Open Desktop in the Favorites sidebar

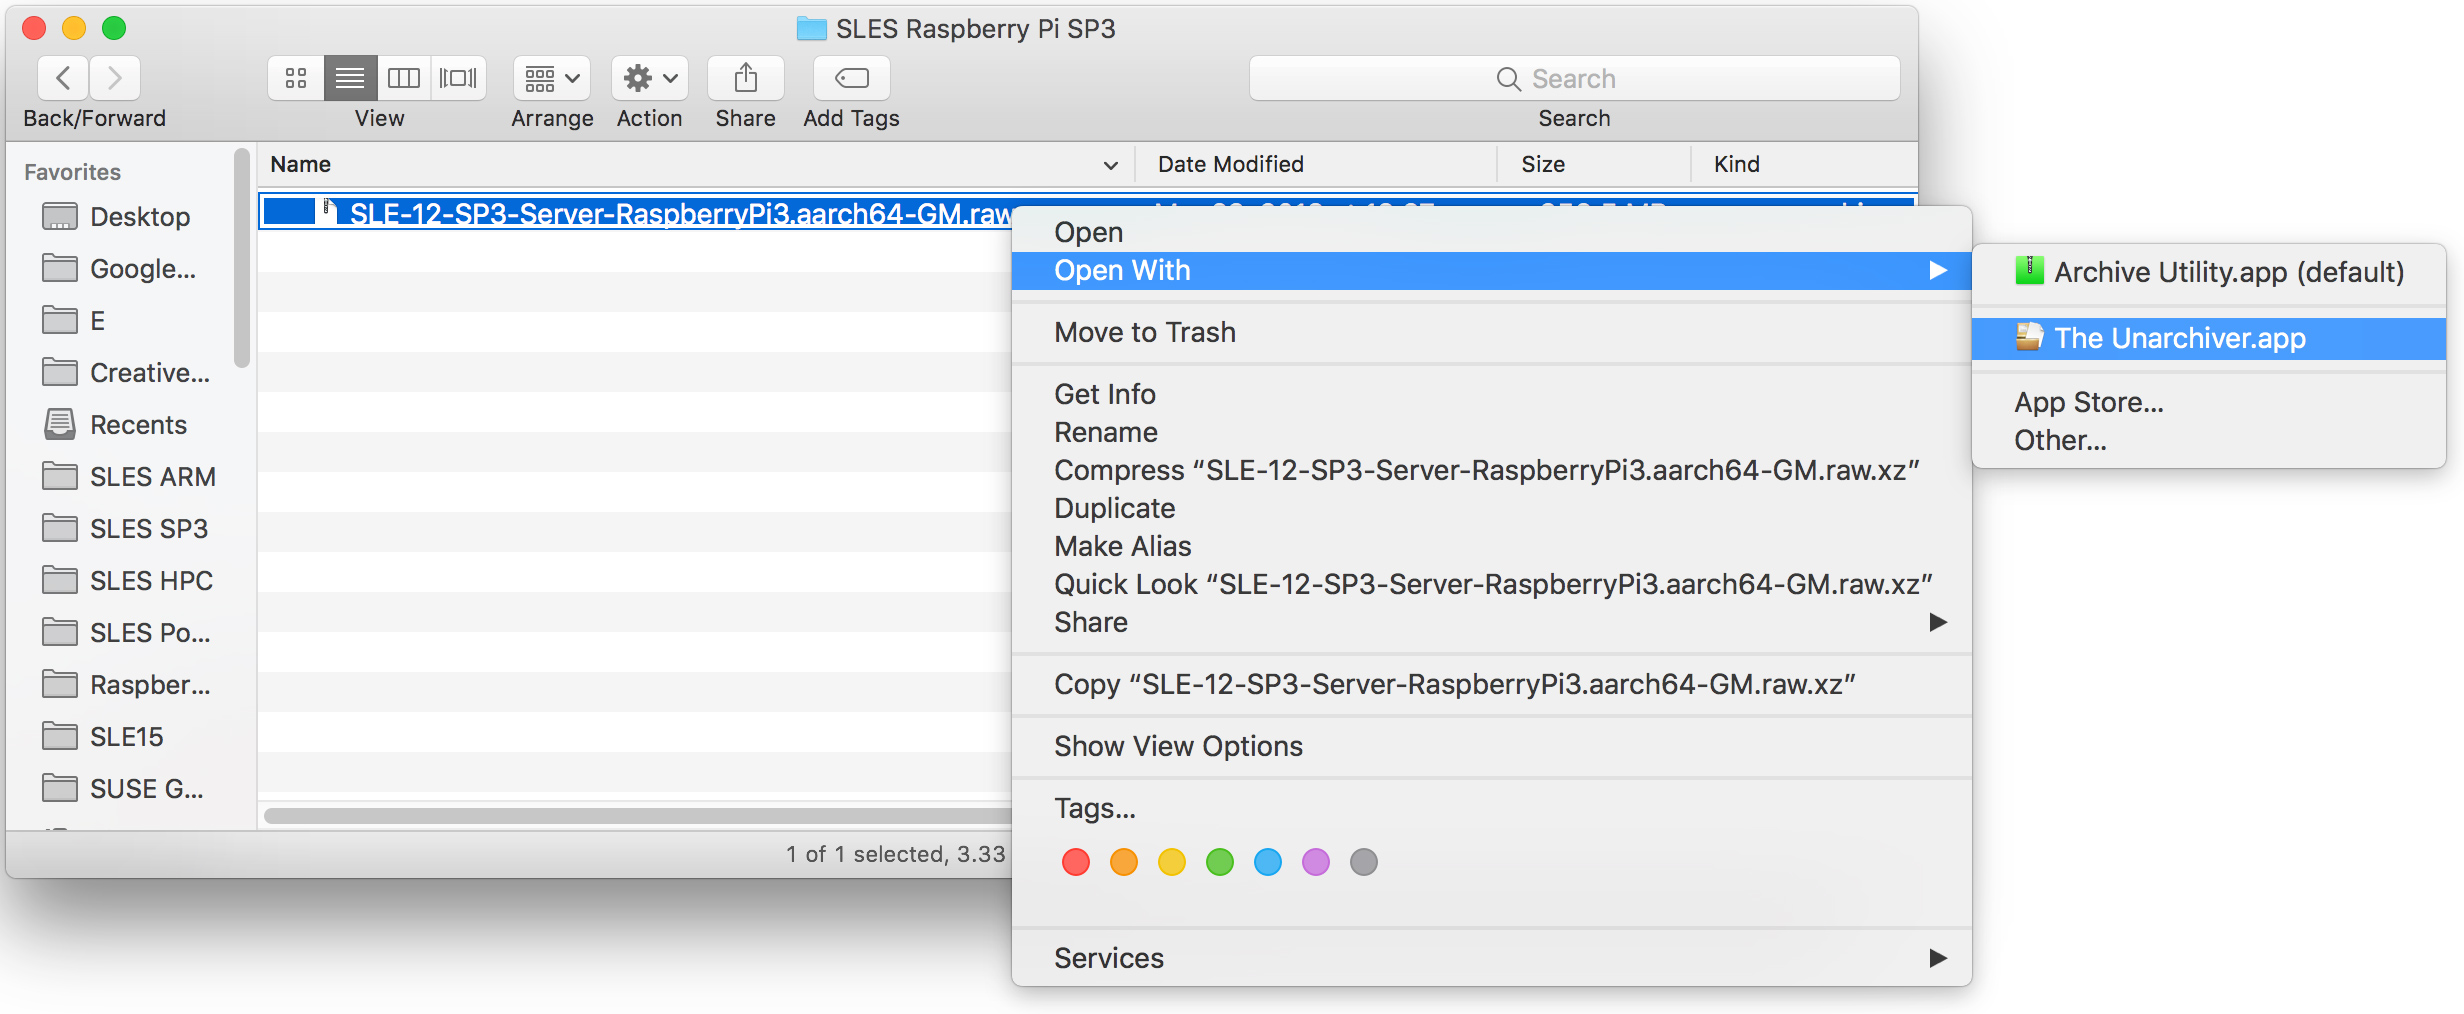(x=139, y=217)
